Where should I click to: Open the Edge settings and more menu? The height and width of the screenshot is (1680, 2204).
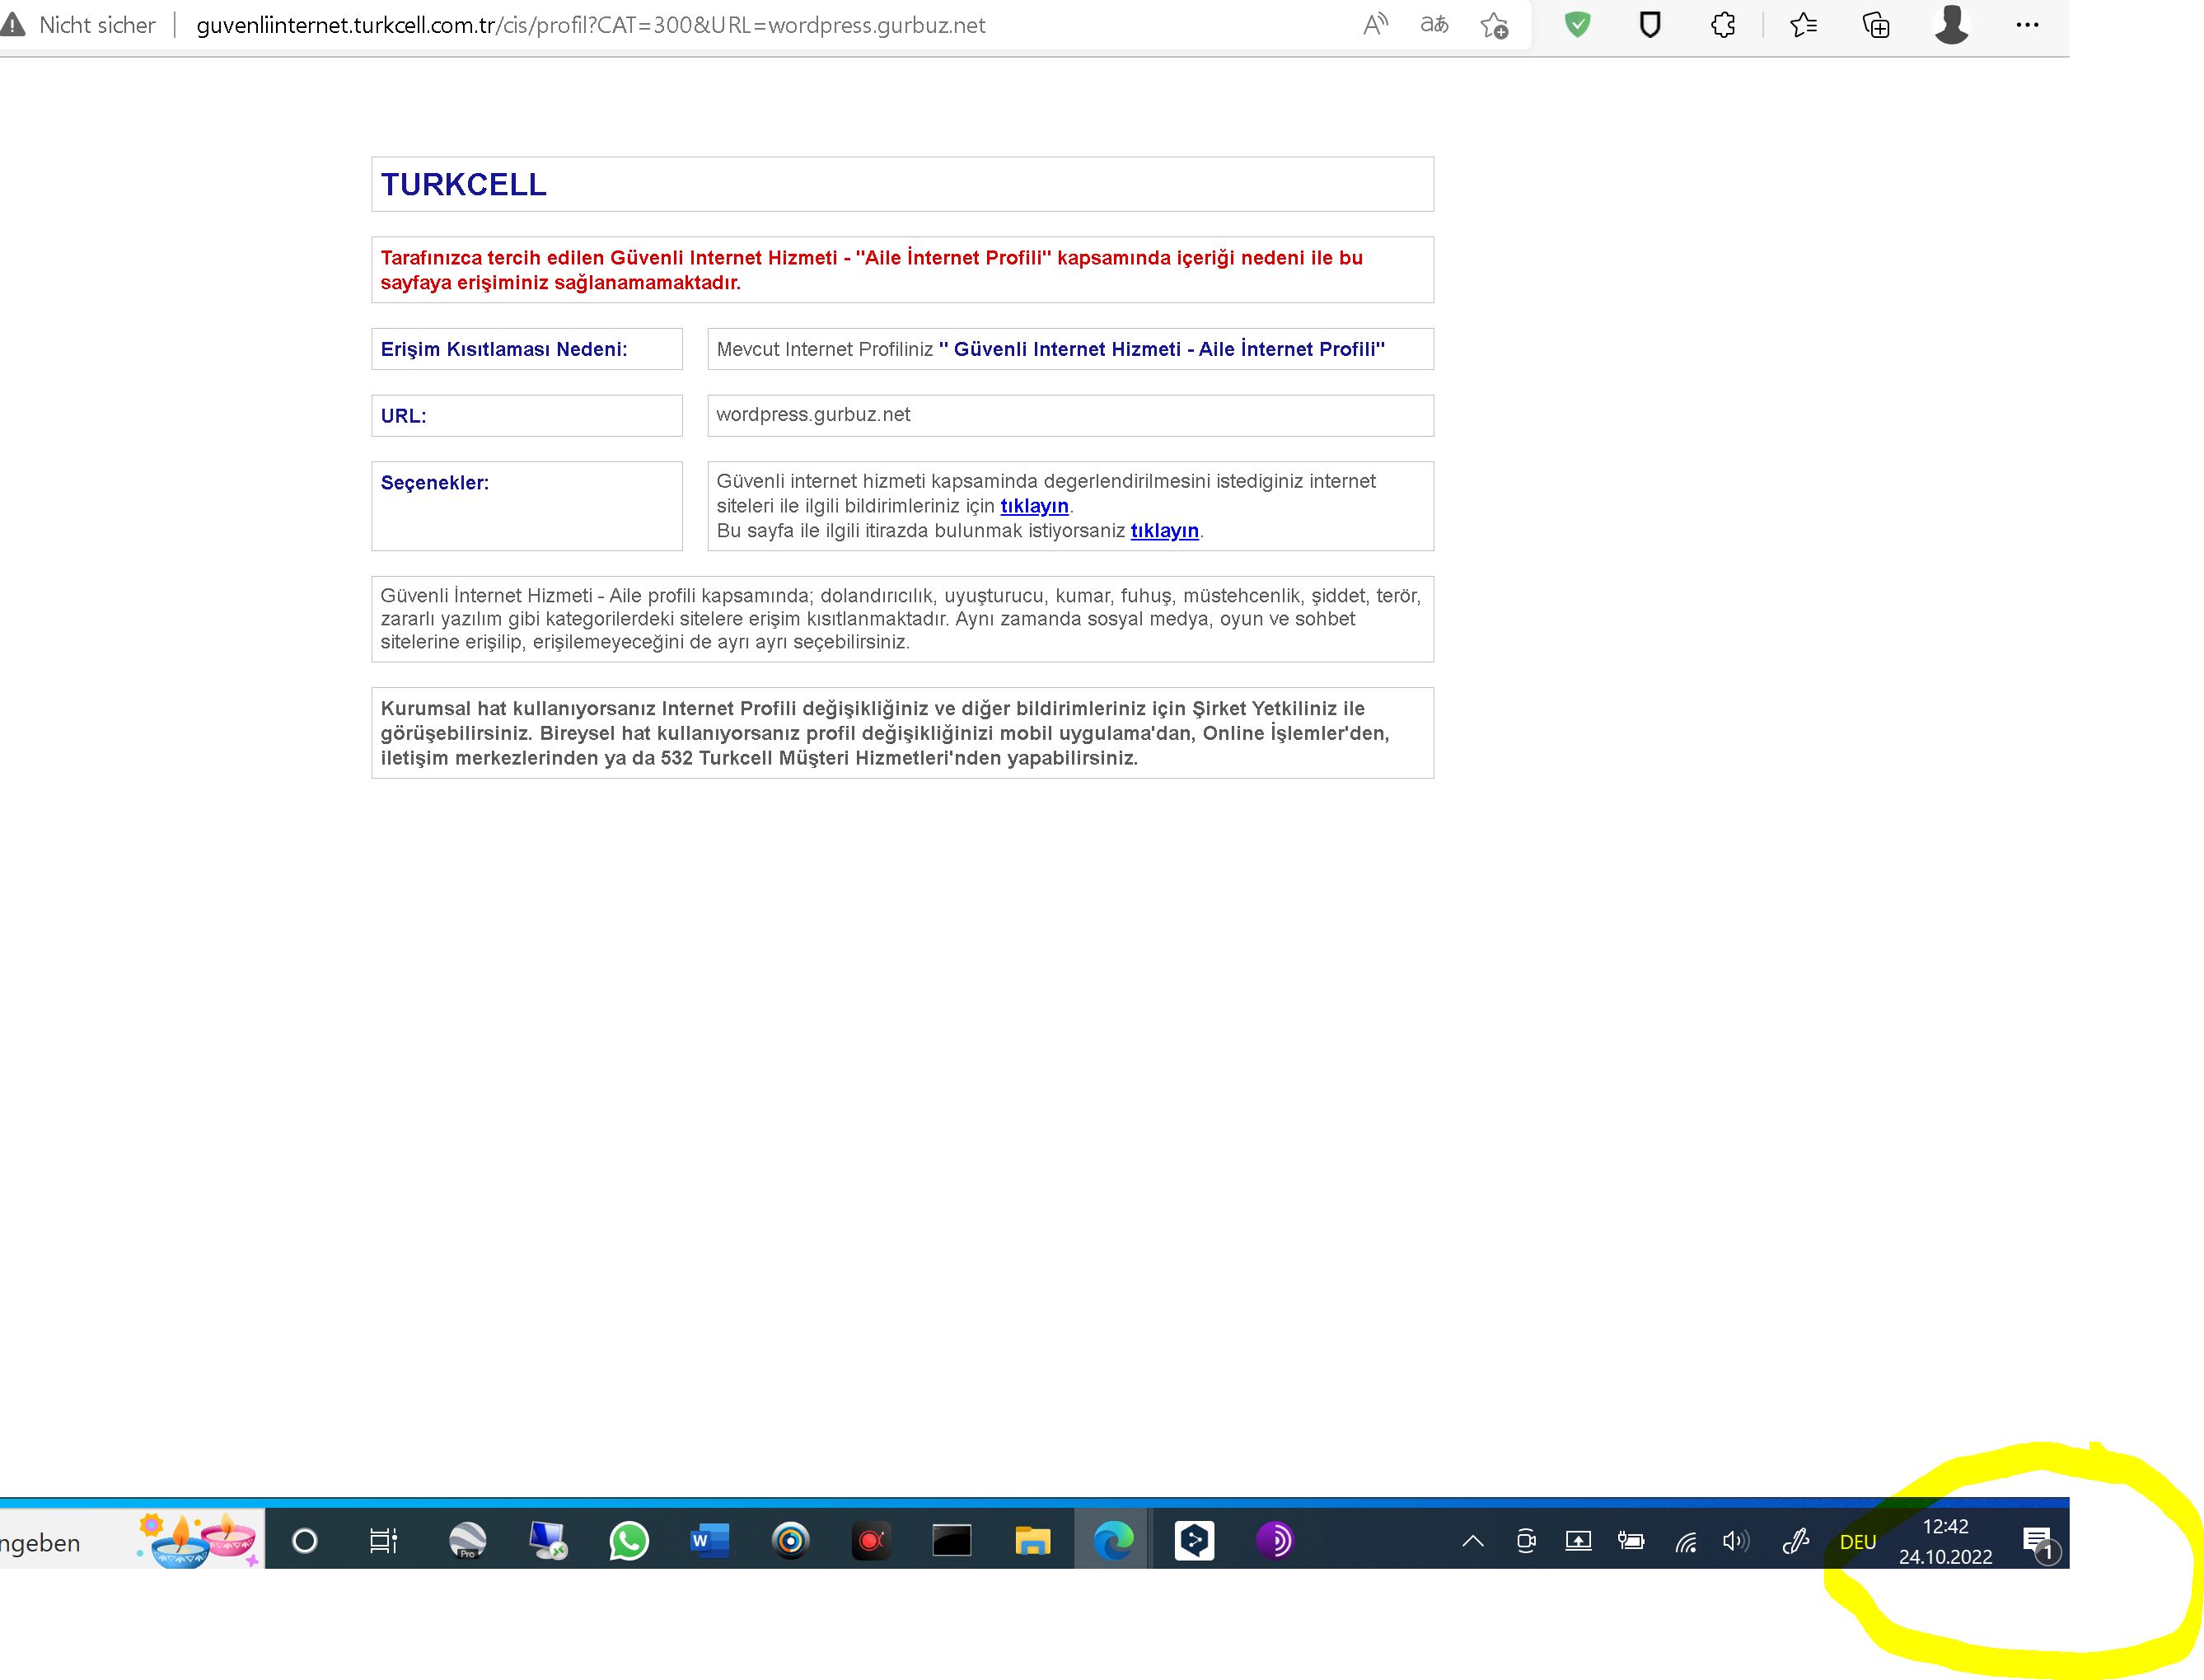(x=2027, y=25)
